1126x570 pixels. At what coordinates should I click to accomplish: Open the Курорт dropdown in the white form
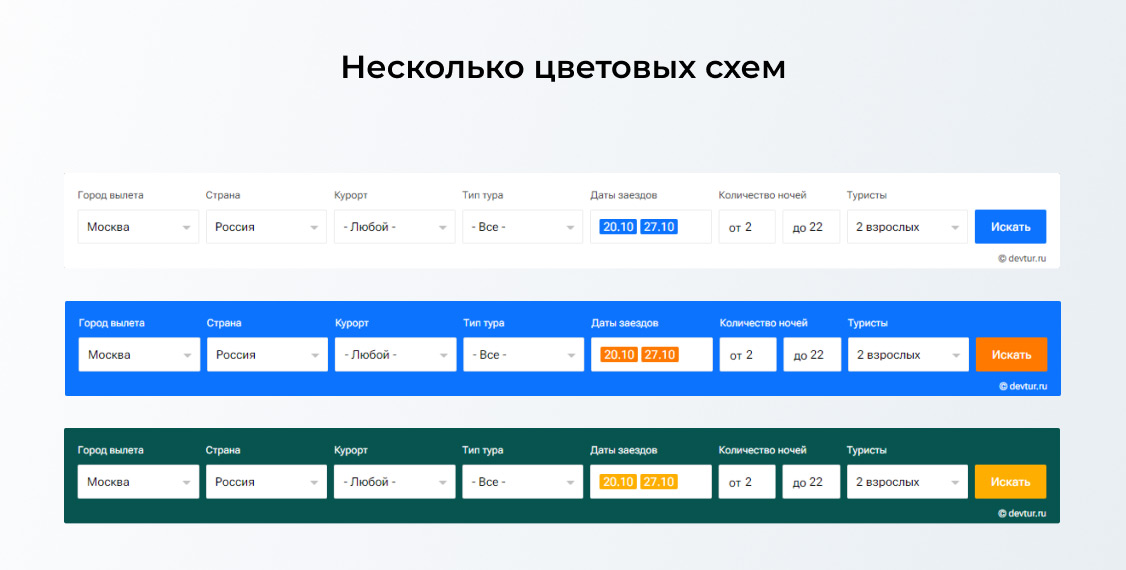coord(394,227)
